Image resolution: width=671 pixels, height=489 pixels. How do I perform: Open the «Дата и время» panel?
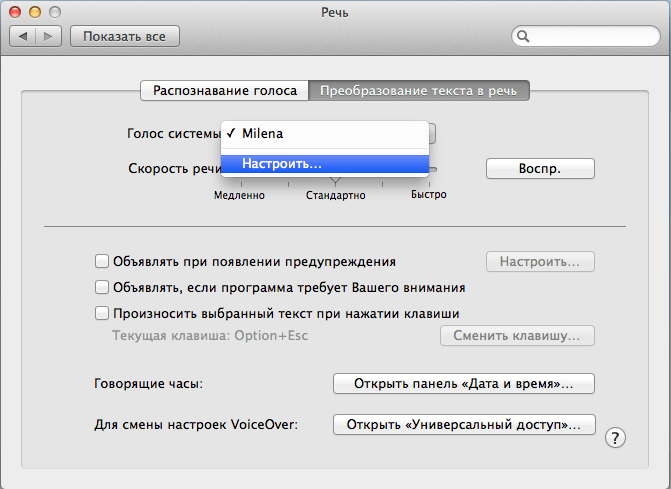463,384
